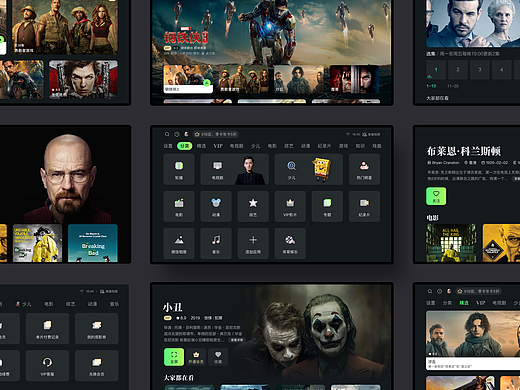Switch to the VIP tab in center screen
The height and width of the screenshot is (390, 520).
pos(218,146)
